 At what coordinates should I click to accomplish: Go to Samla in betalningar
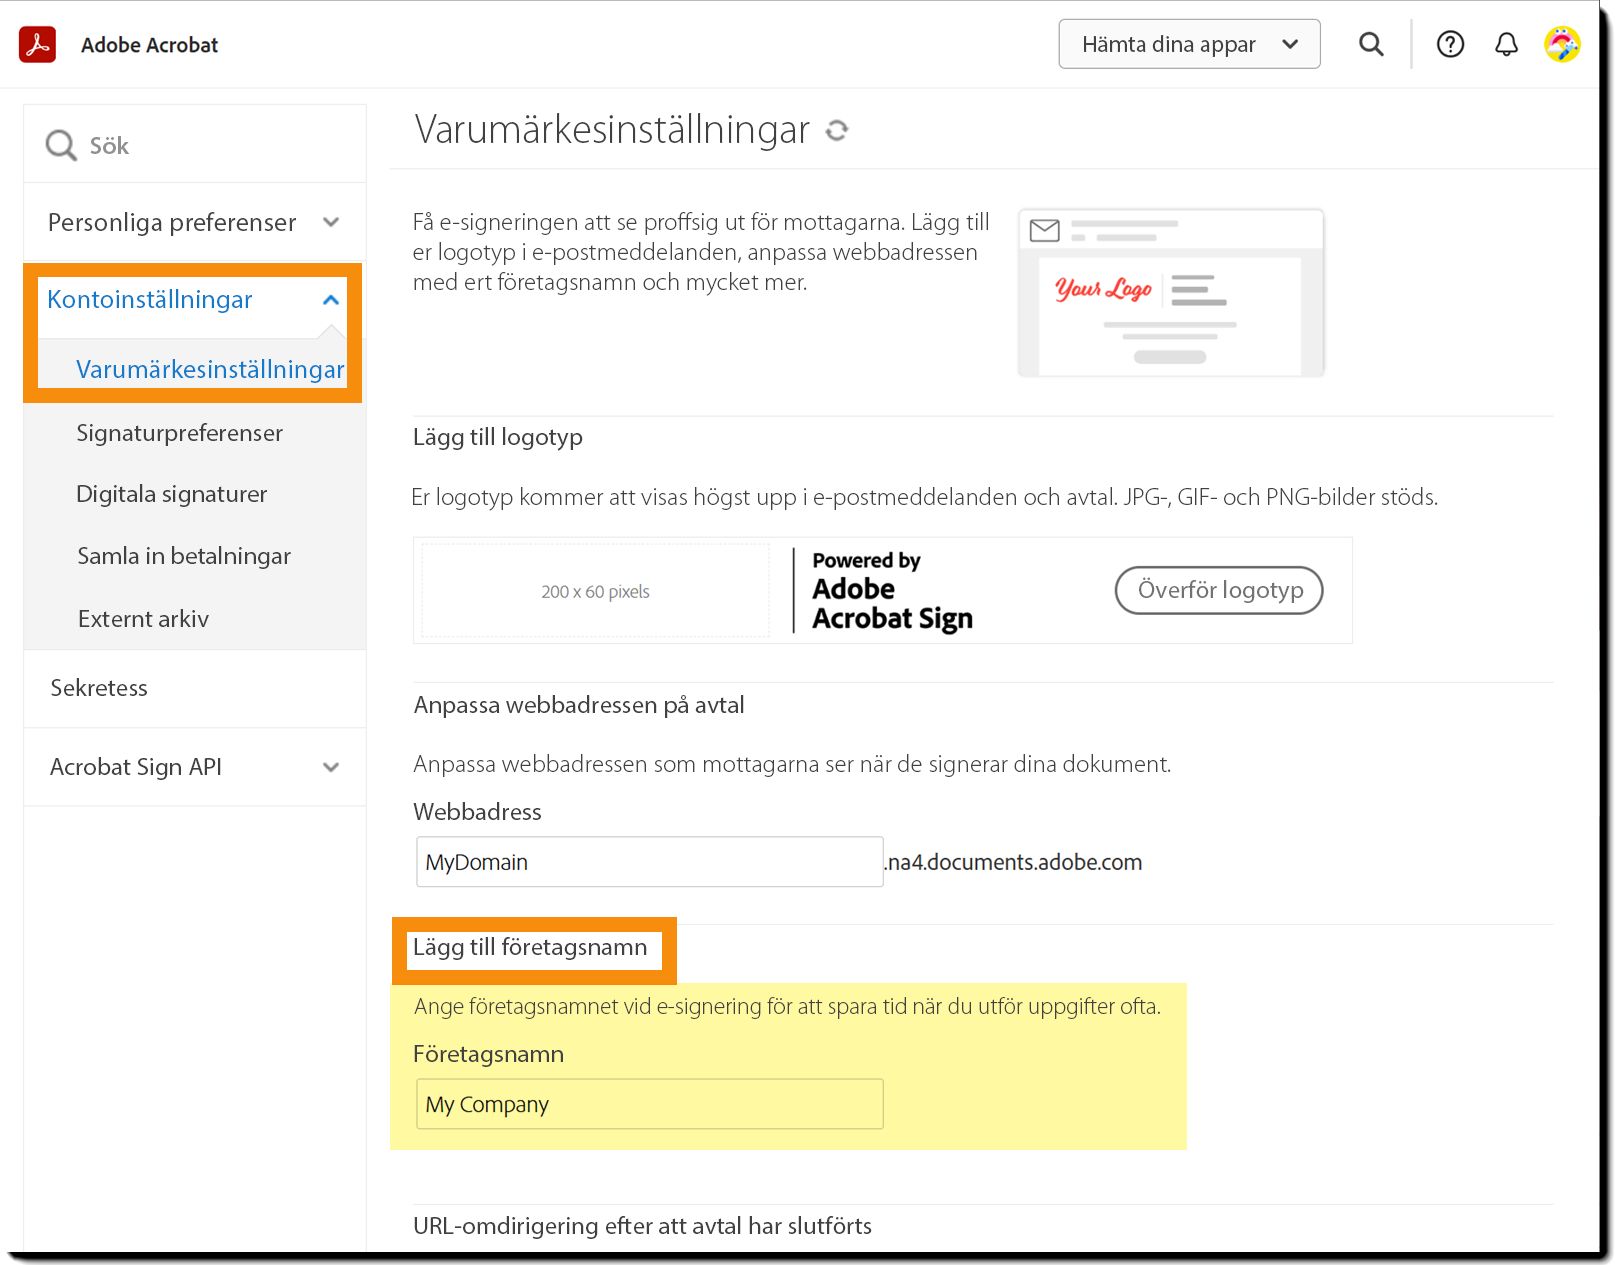click(x=184, y=556)
